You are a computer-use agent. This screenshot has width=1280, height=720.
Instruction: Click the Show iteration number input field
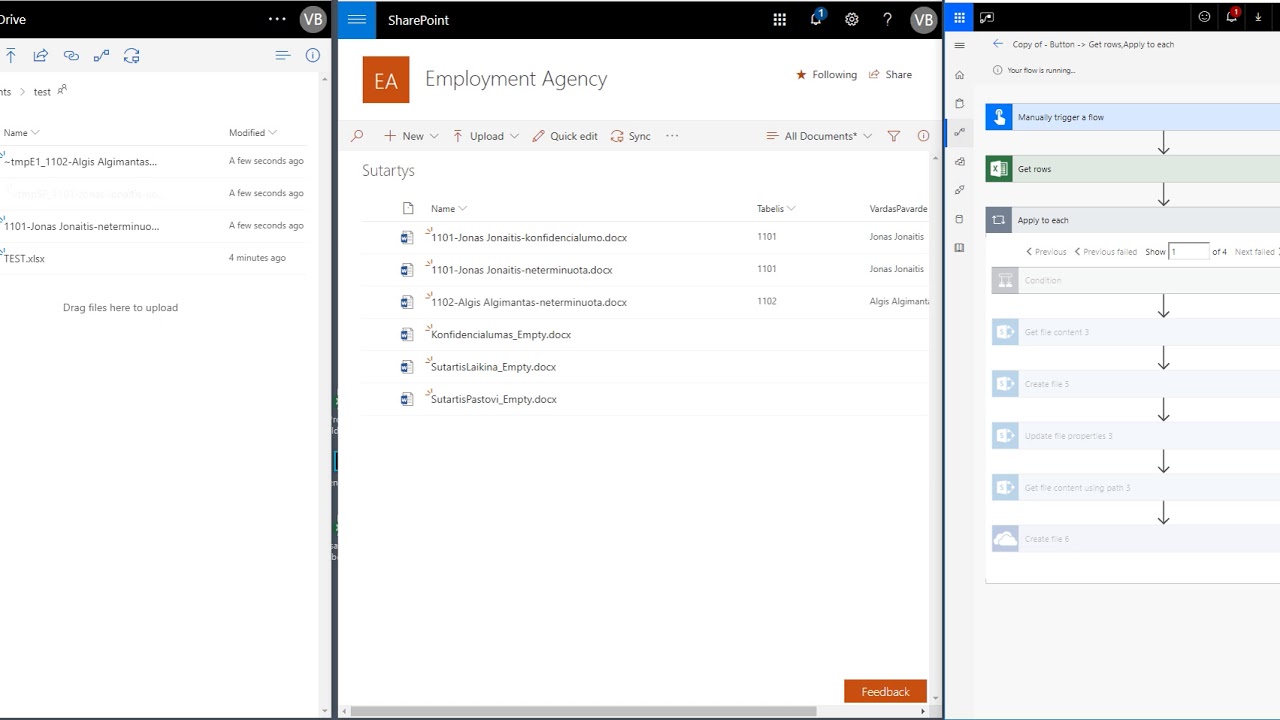tap(1189, 252)
